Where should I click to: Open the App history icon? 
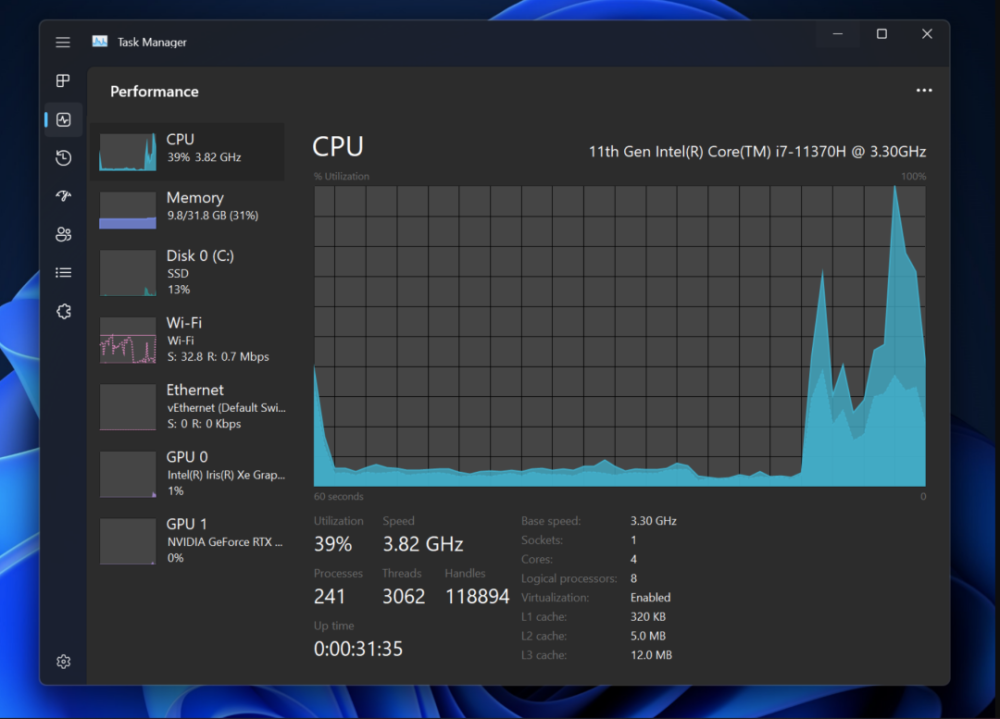63,158
